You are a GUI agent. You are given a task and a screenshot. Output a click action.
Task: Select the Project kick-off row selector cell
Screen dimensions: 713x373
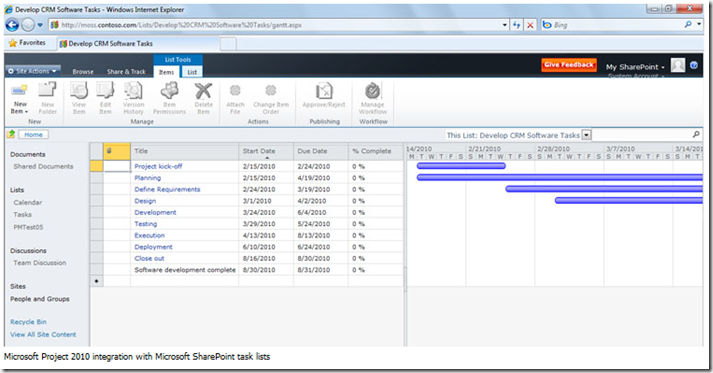tap(96, 166)
